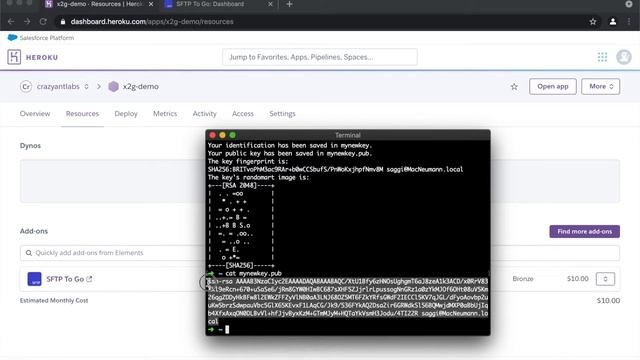Select the Resources tab
The width and height of the screenshot is (640, 360).
pyautogui.click(x=82, y=113)
